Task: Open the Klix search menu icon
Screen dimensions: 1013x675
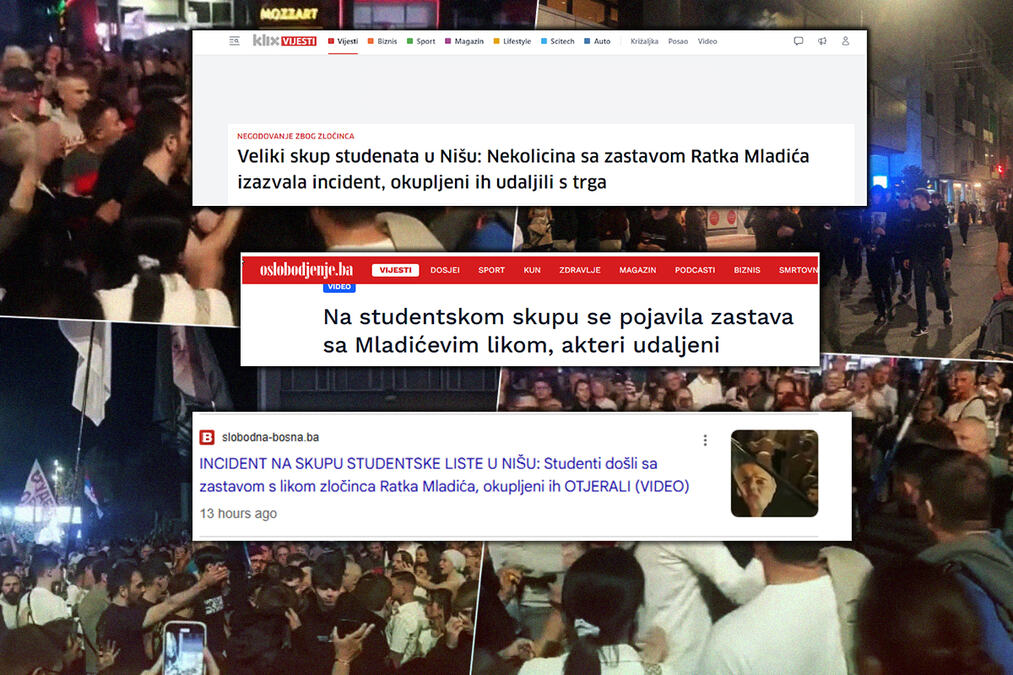Action: click(235, 41)
